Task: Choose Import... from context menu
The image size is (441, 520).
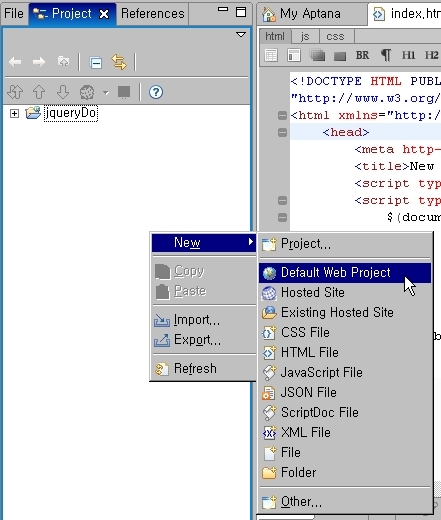Action: tap(204, 320)
